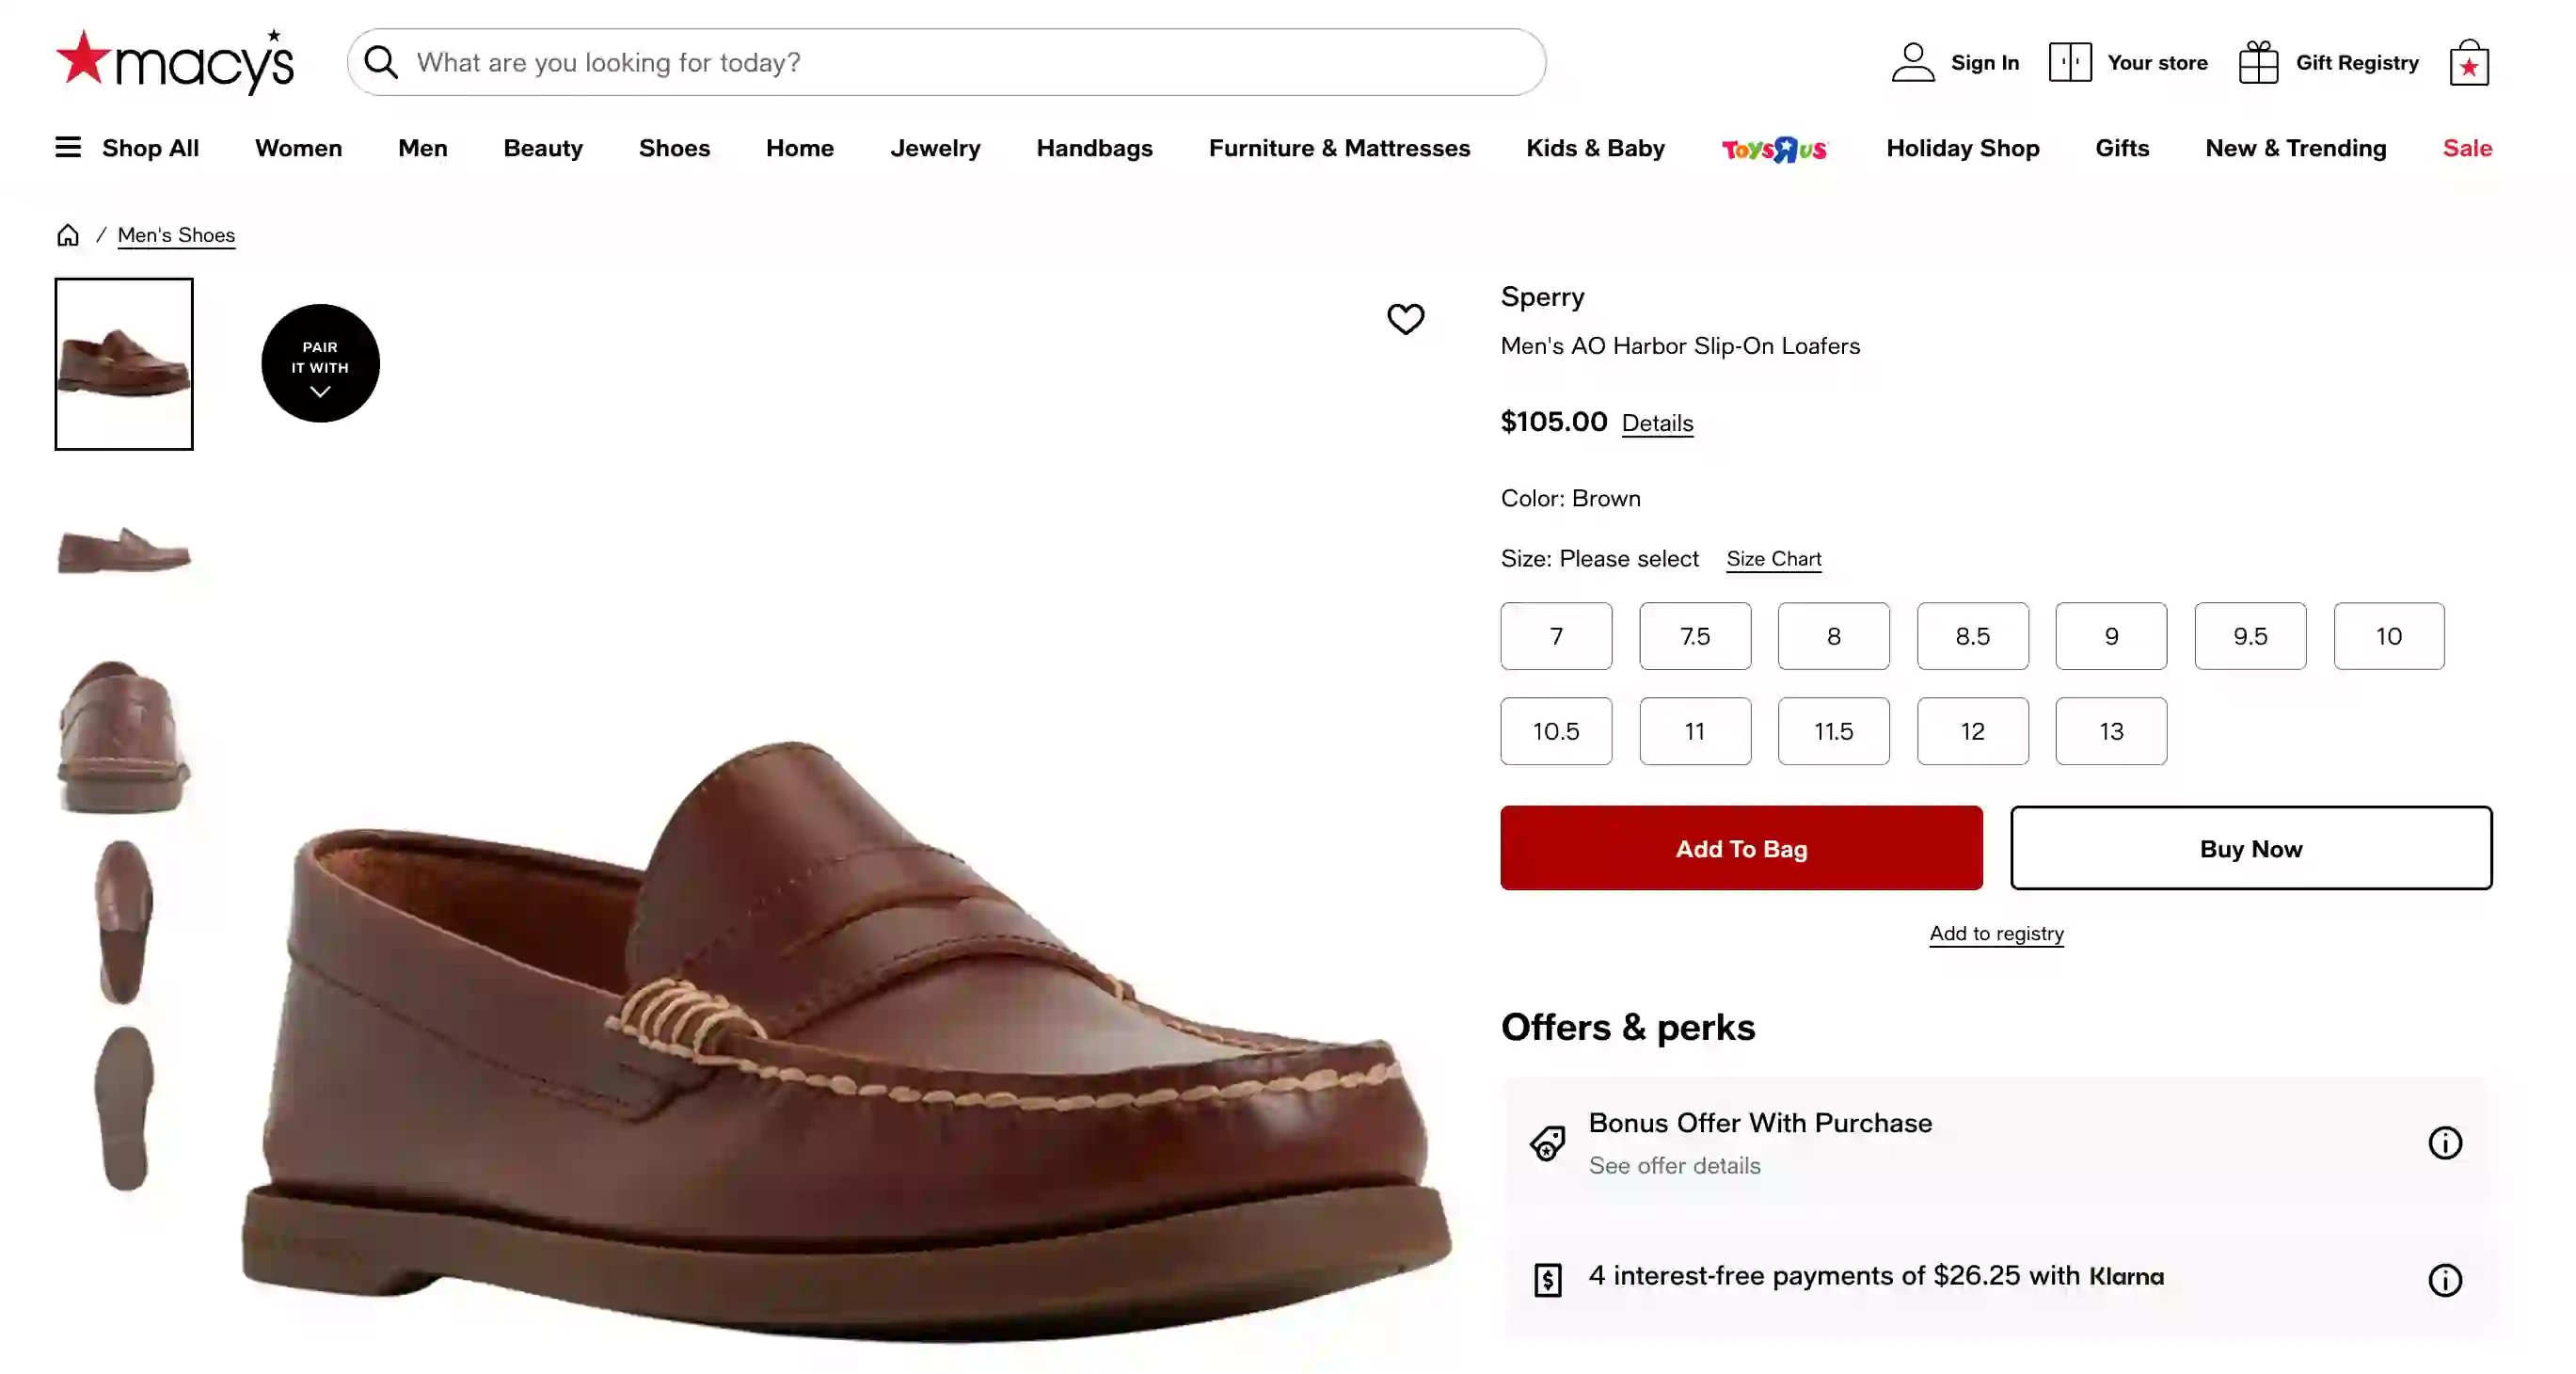Click the Klarna payment info icon
Image resolution: width=2576 pixels, height=1374 pixels.
[x=2446, y=1280]
